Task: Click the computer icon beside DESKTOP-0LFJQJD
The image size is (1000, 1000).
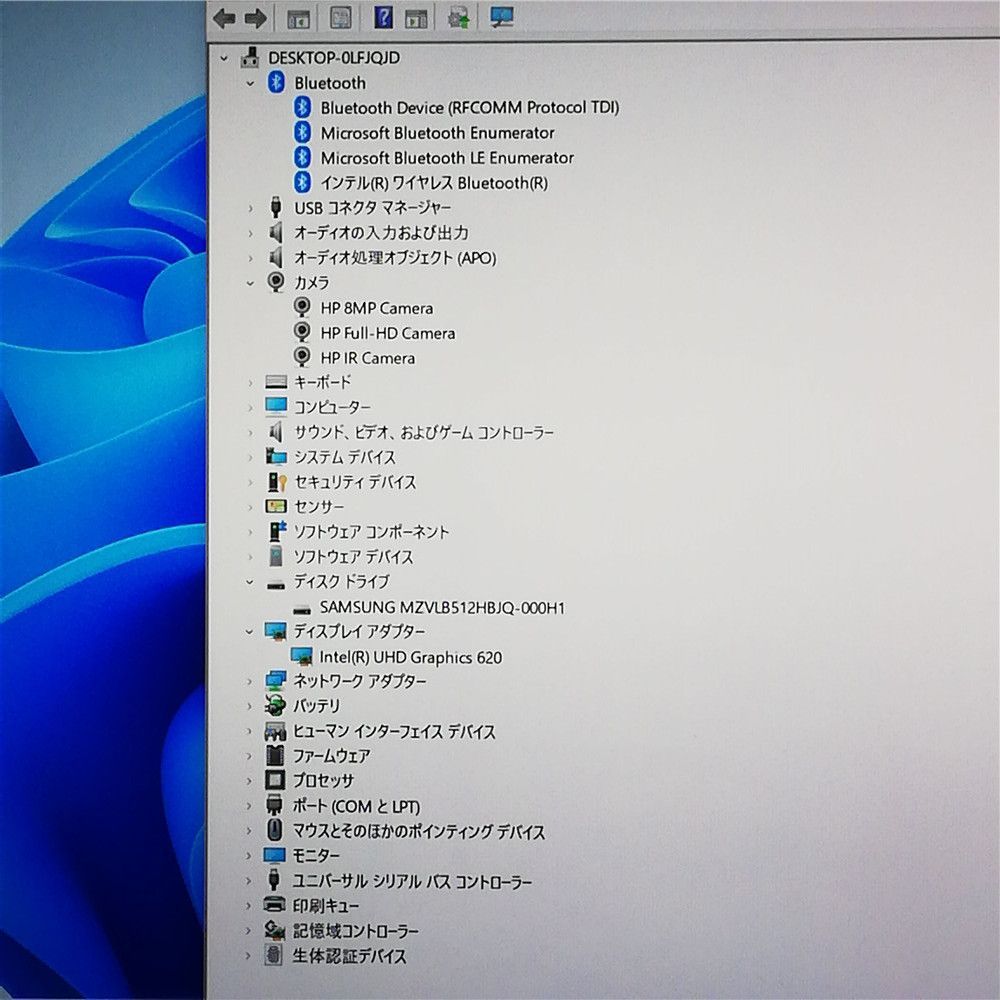Action: click(x=250, y=57)
